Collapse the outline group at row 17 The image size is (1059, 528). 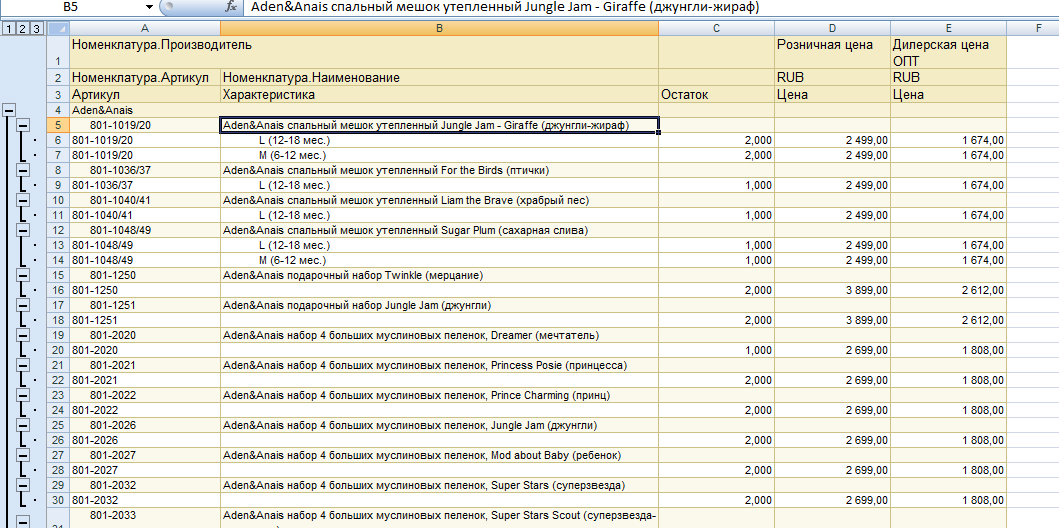click(22, 305)
